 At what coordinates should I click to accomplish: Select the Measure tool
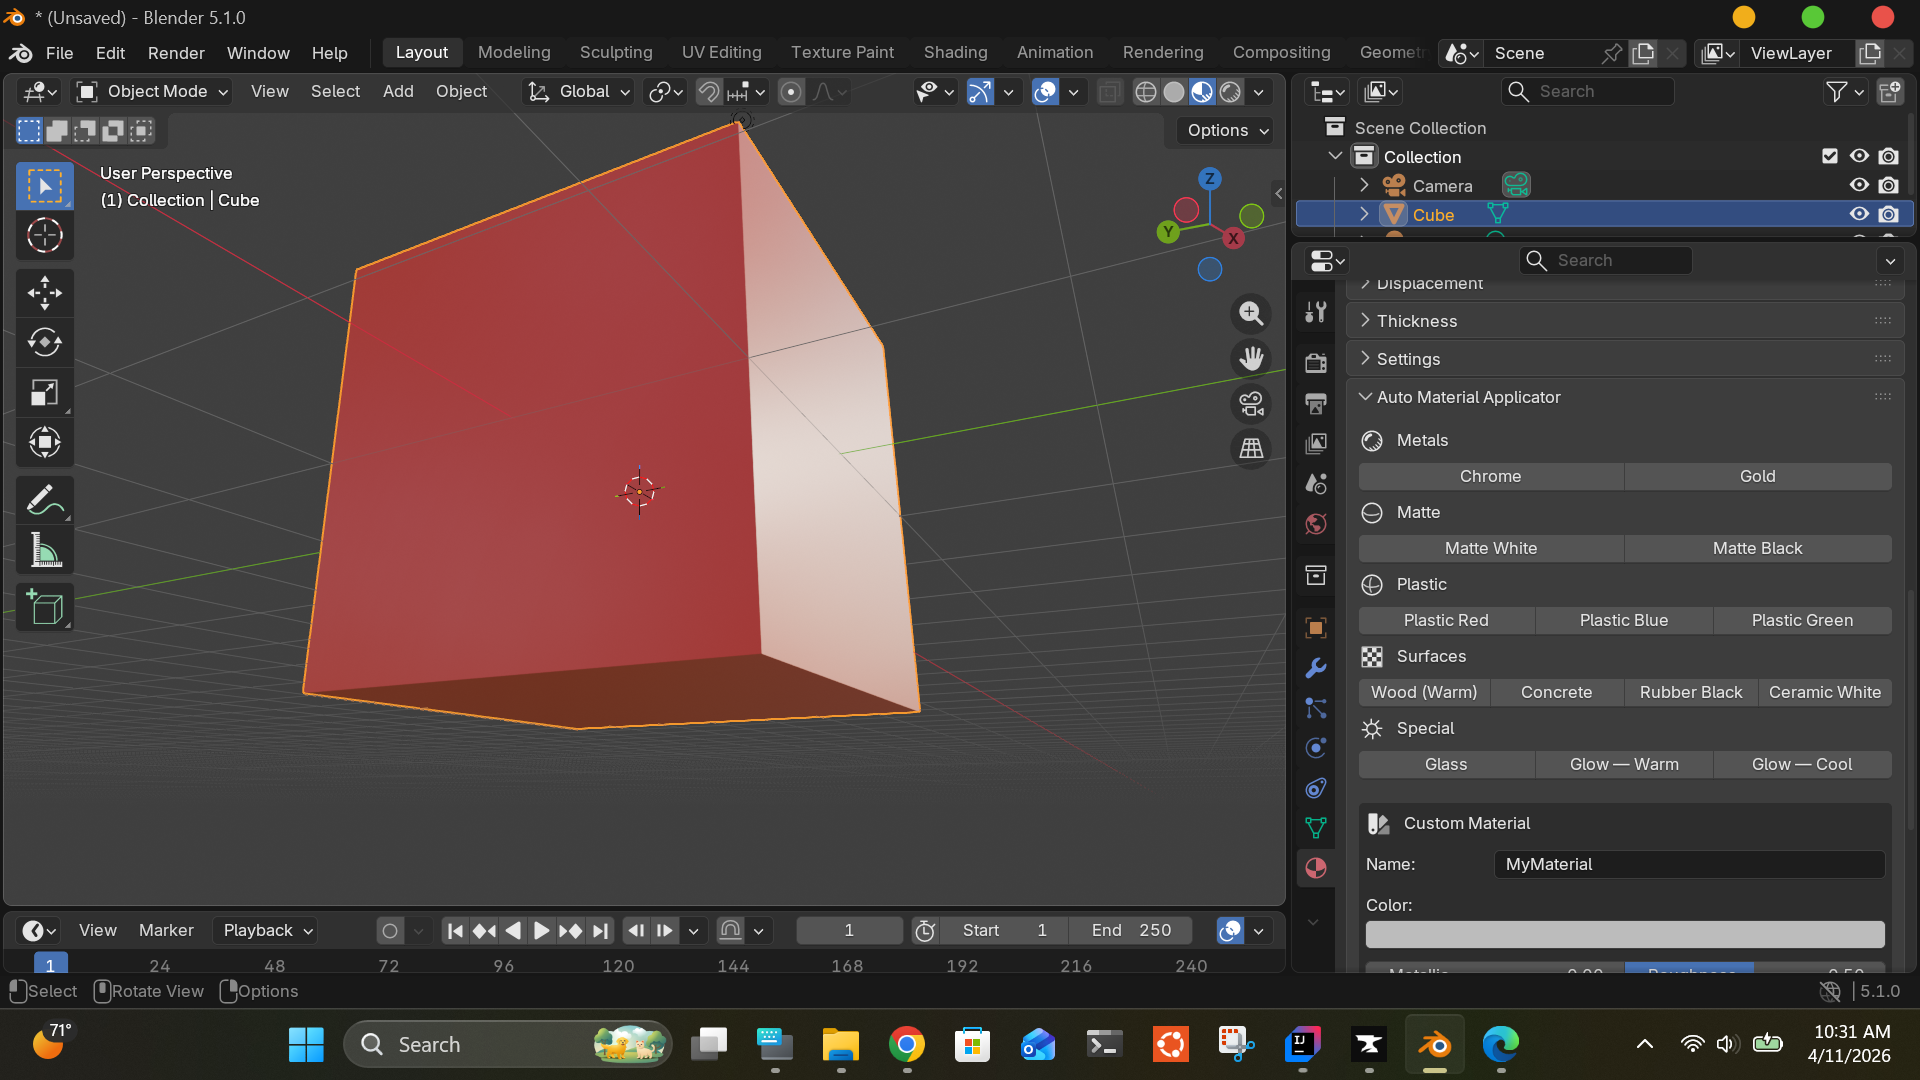pos(44,550)
